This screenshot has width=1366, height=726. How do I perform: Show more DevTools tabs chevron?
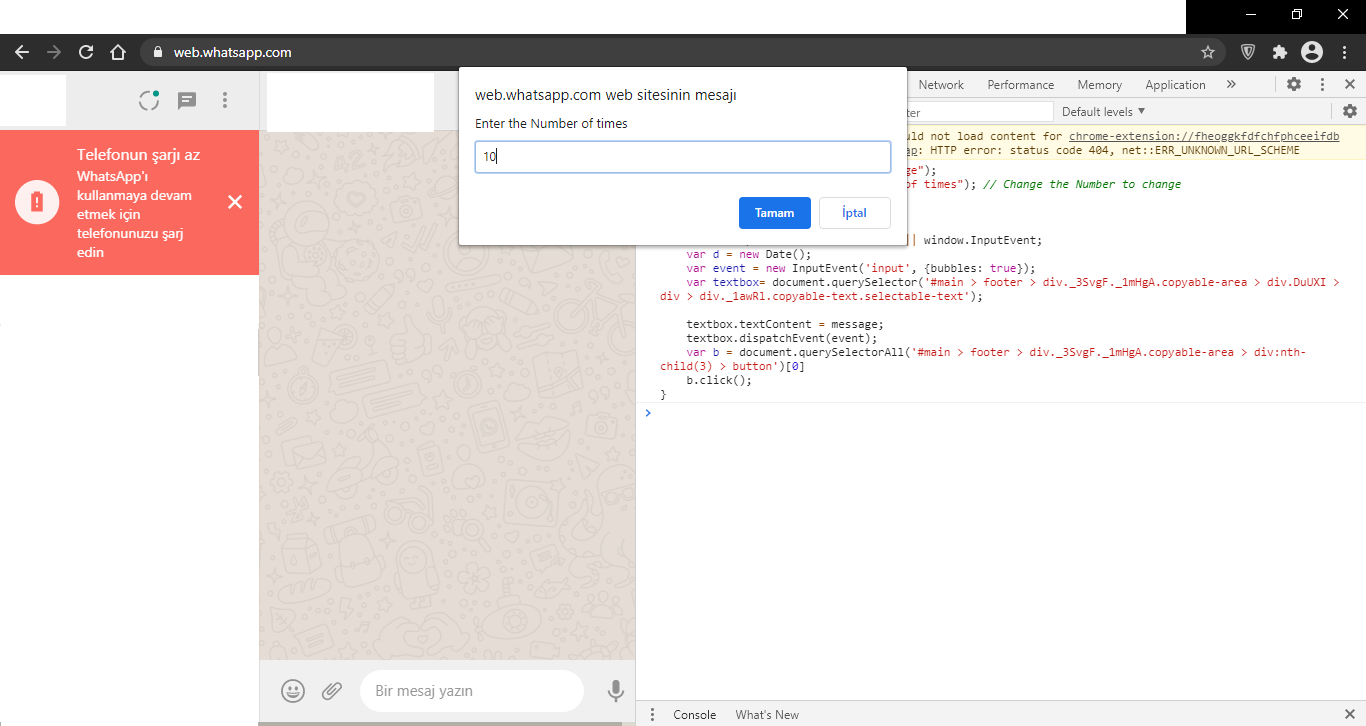1231,85
